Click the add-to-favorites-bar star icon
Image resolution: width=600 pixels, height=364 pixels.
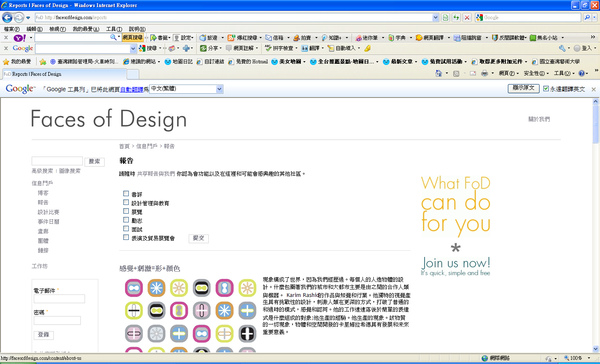pos(43,62)
